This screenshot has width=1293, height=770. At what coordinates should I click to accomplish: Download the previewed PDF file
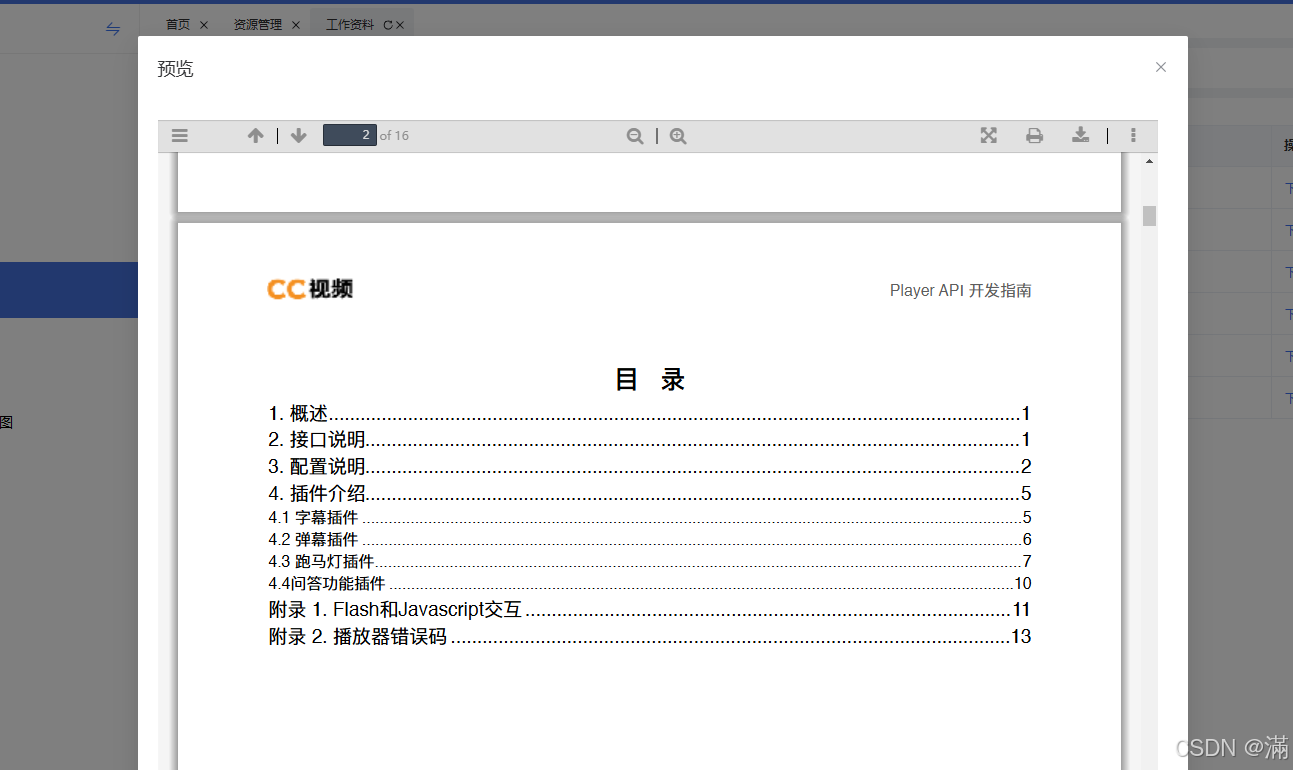pos(1080,135)
